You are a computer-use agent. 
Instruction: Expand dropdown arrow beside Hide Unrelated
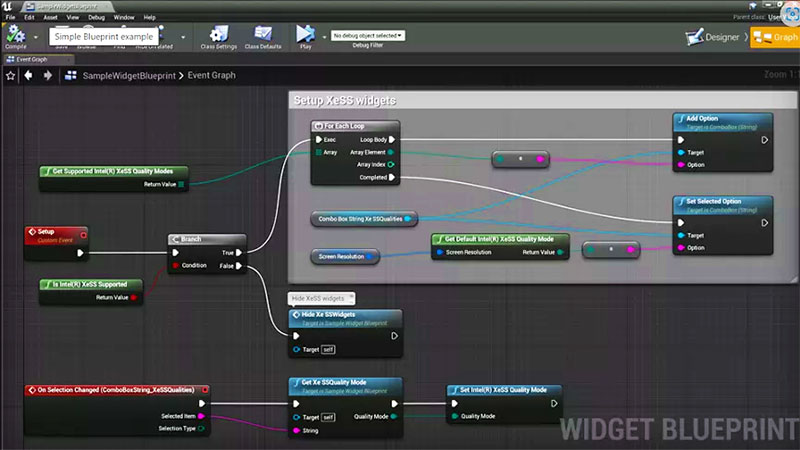click(x=183, y=37)
